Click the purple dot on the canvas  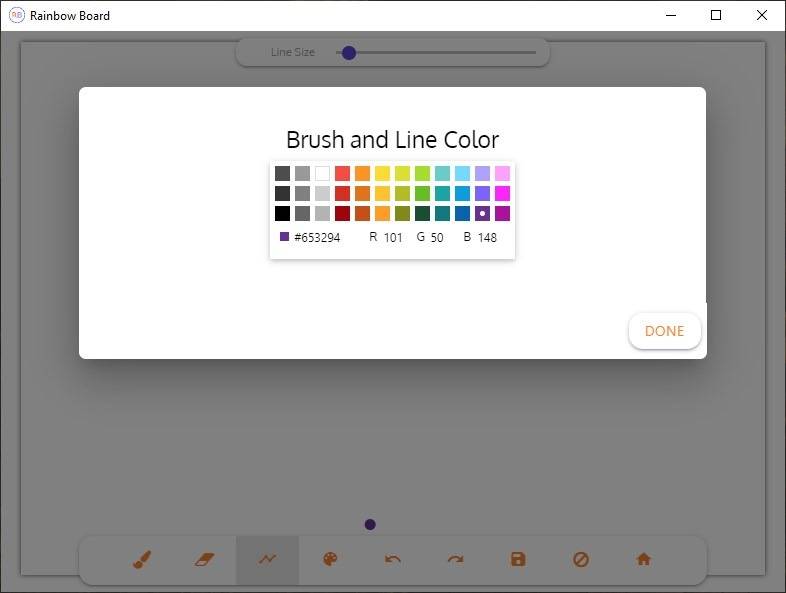tap(370, 525)
